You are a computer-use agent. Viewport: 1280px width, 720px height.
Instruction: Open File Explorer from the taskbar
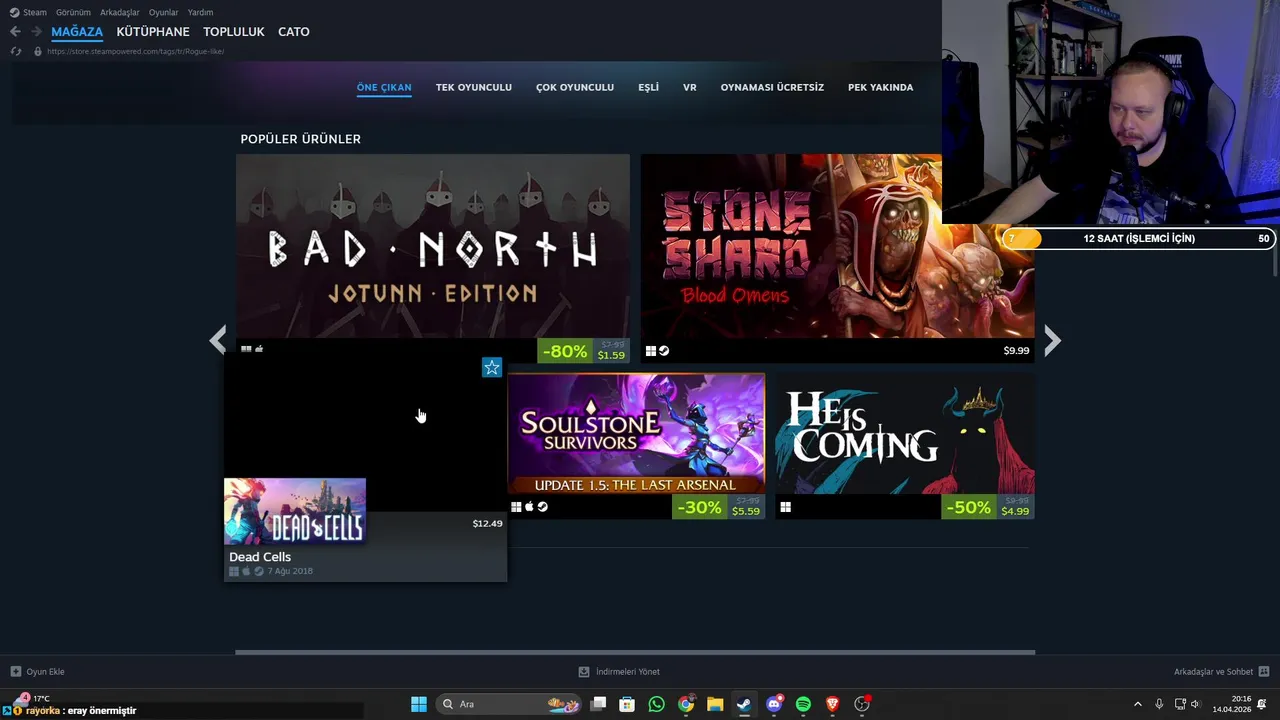(x=715, y=704)
